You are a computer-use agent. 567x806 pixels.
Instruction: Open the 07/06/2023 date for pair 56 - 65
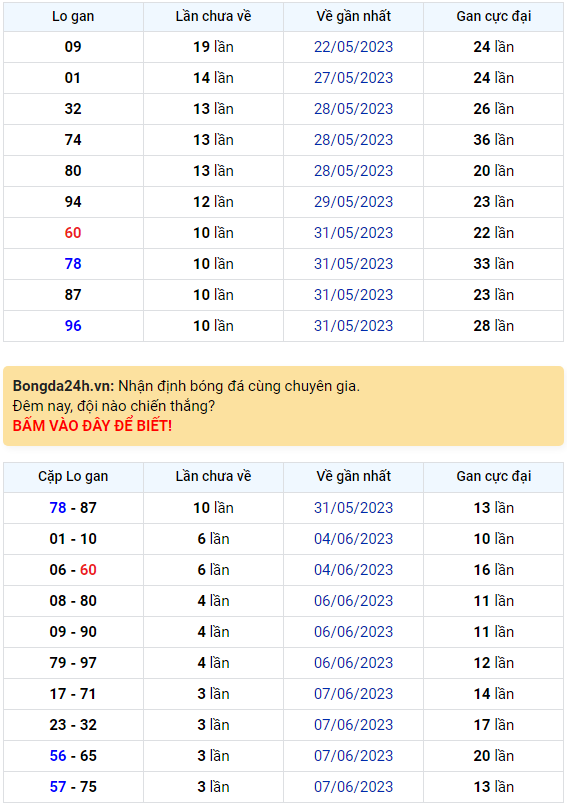354,756
